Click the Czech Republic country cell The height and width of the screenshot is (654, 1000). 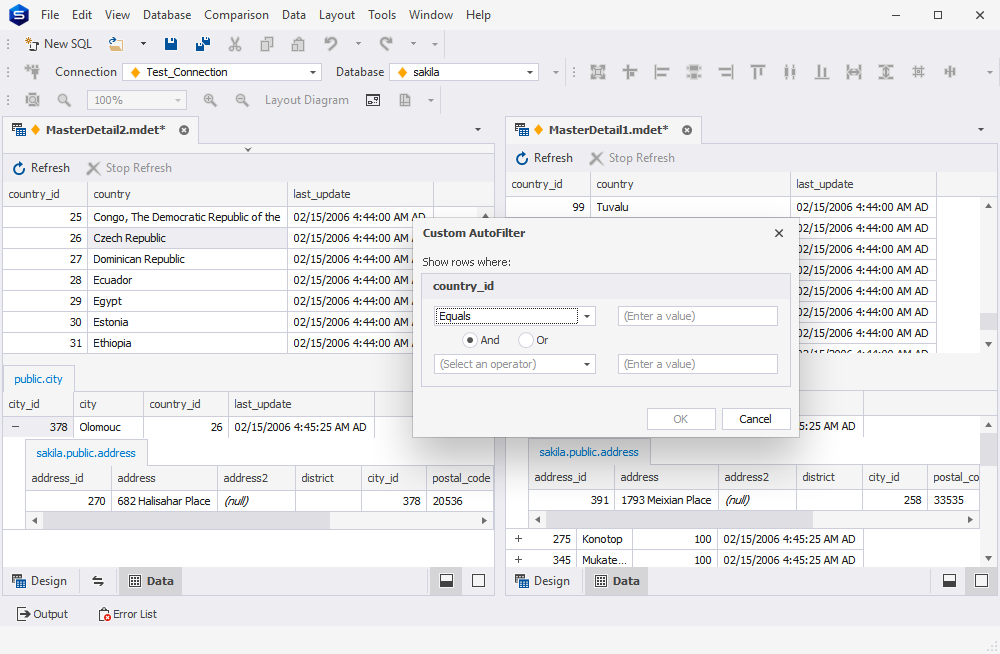(188, 238)
